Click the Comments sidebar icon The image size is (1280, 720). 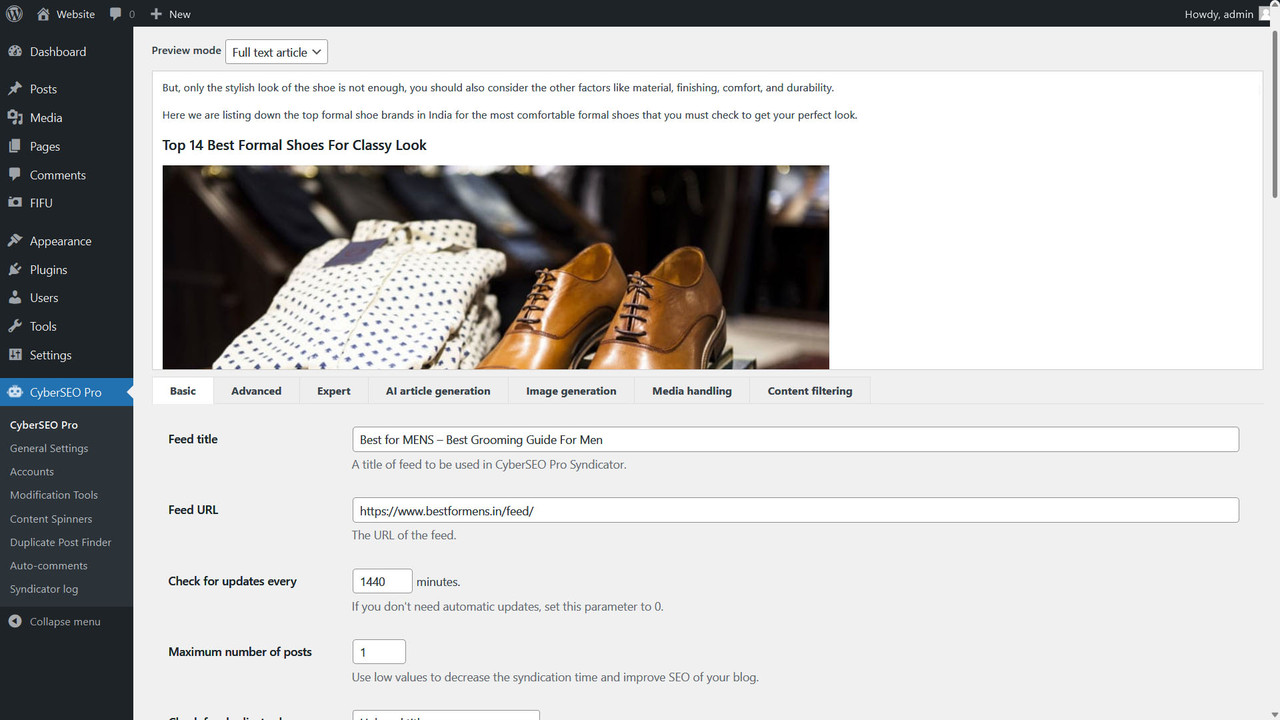[15, 174]
